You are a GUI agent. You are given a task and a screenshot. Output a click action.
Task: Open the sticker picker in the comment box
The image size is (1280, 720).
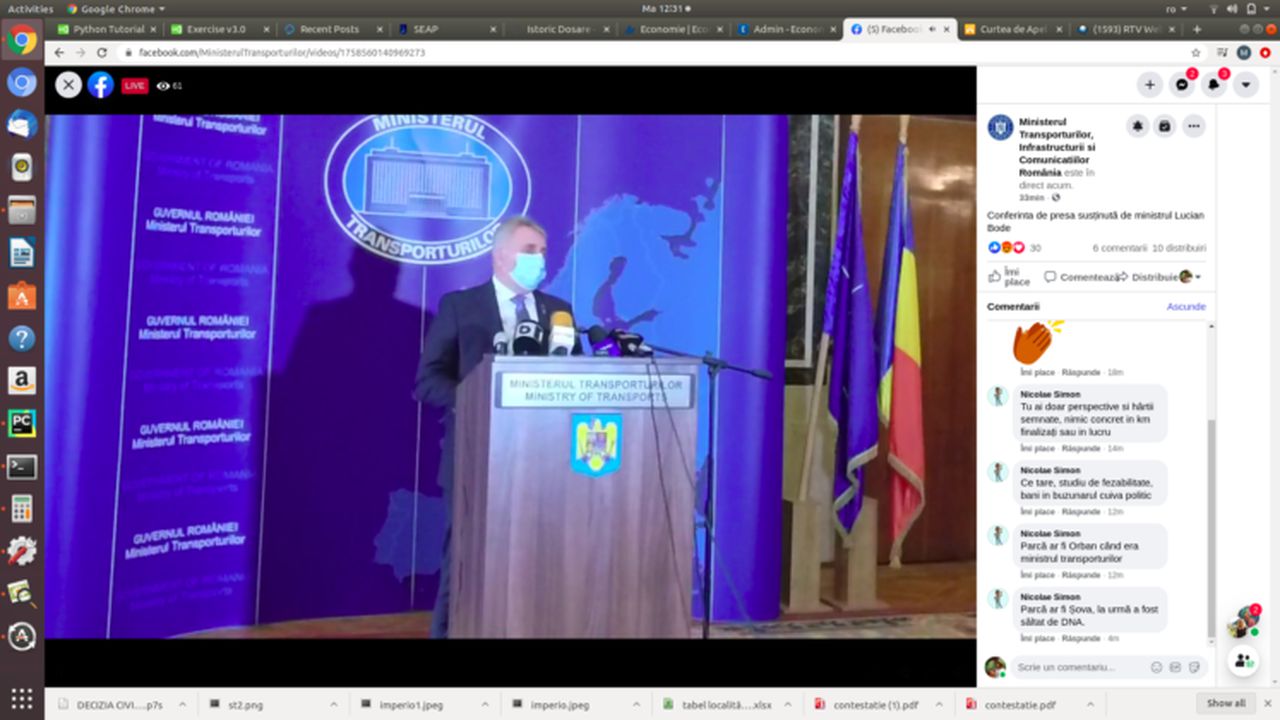pyautogui.click(x=1193, y=667)
